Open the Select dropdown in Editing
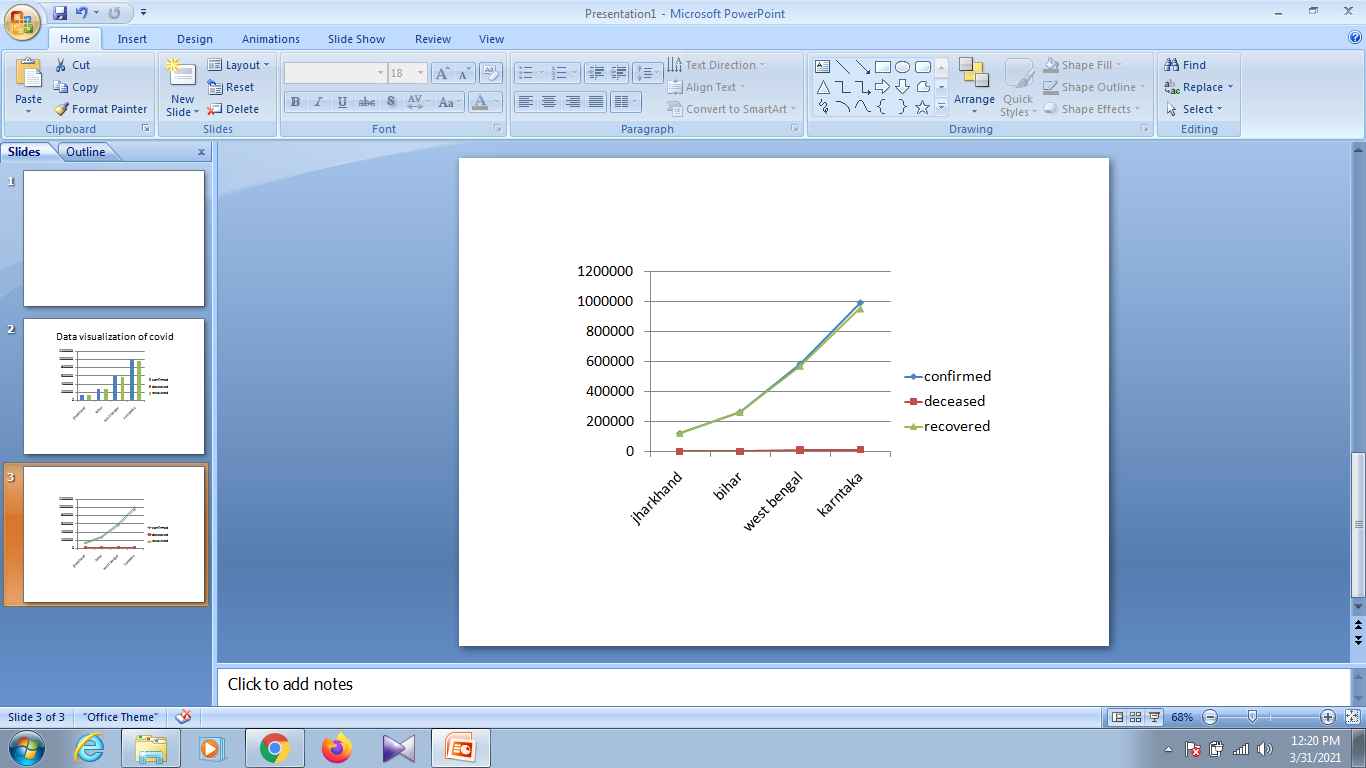 pos(1194,109)
